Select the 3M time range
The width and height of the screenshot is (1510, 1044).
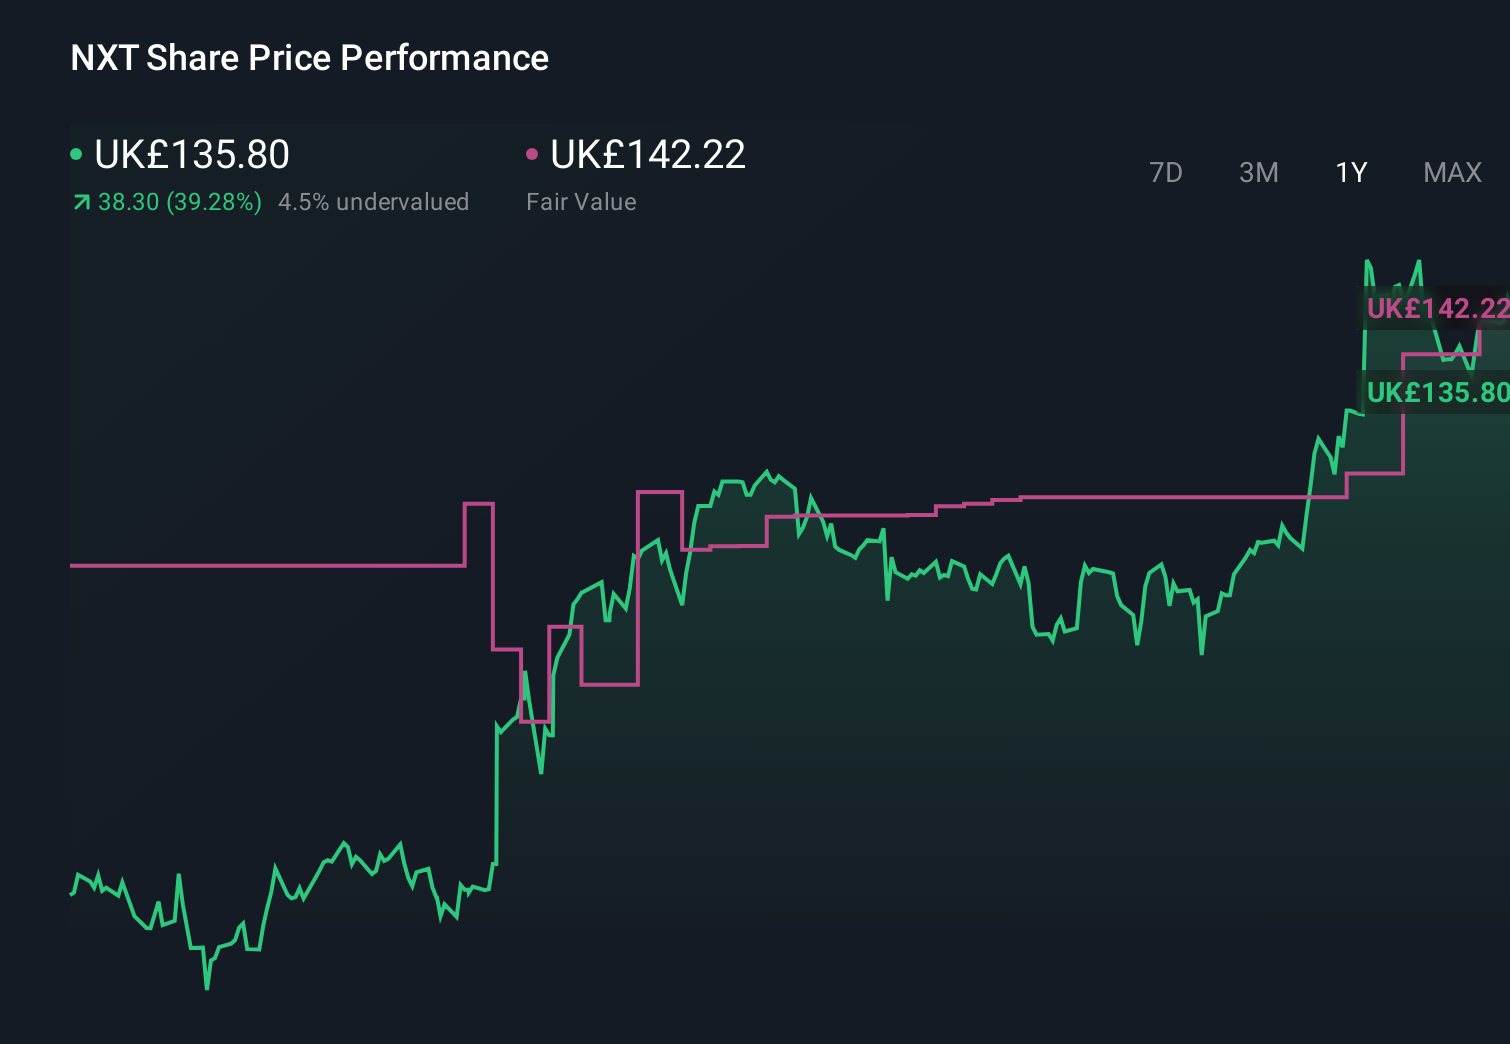(1258, 173)
